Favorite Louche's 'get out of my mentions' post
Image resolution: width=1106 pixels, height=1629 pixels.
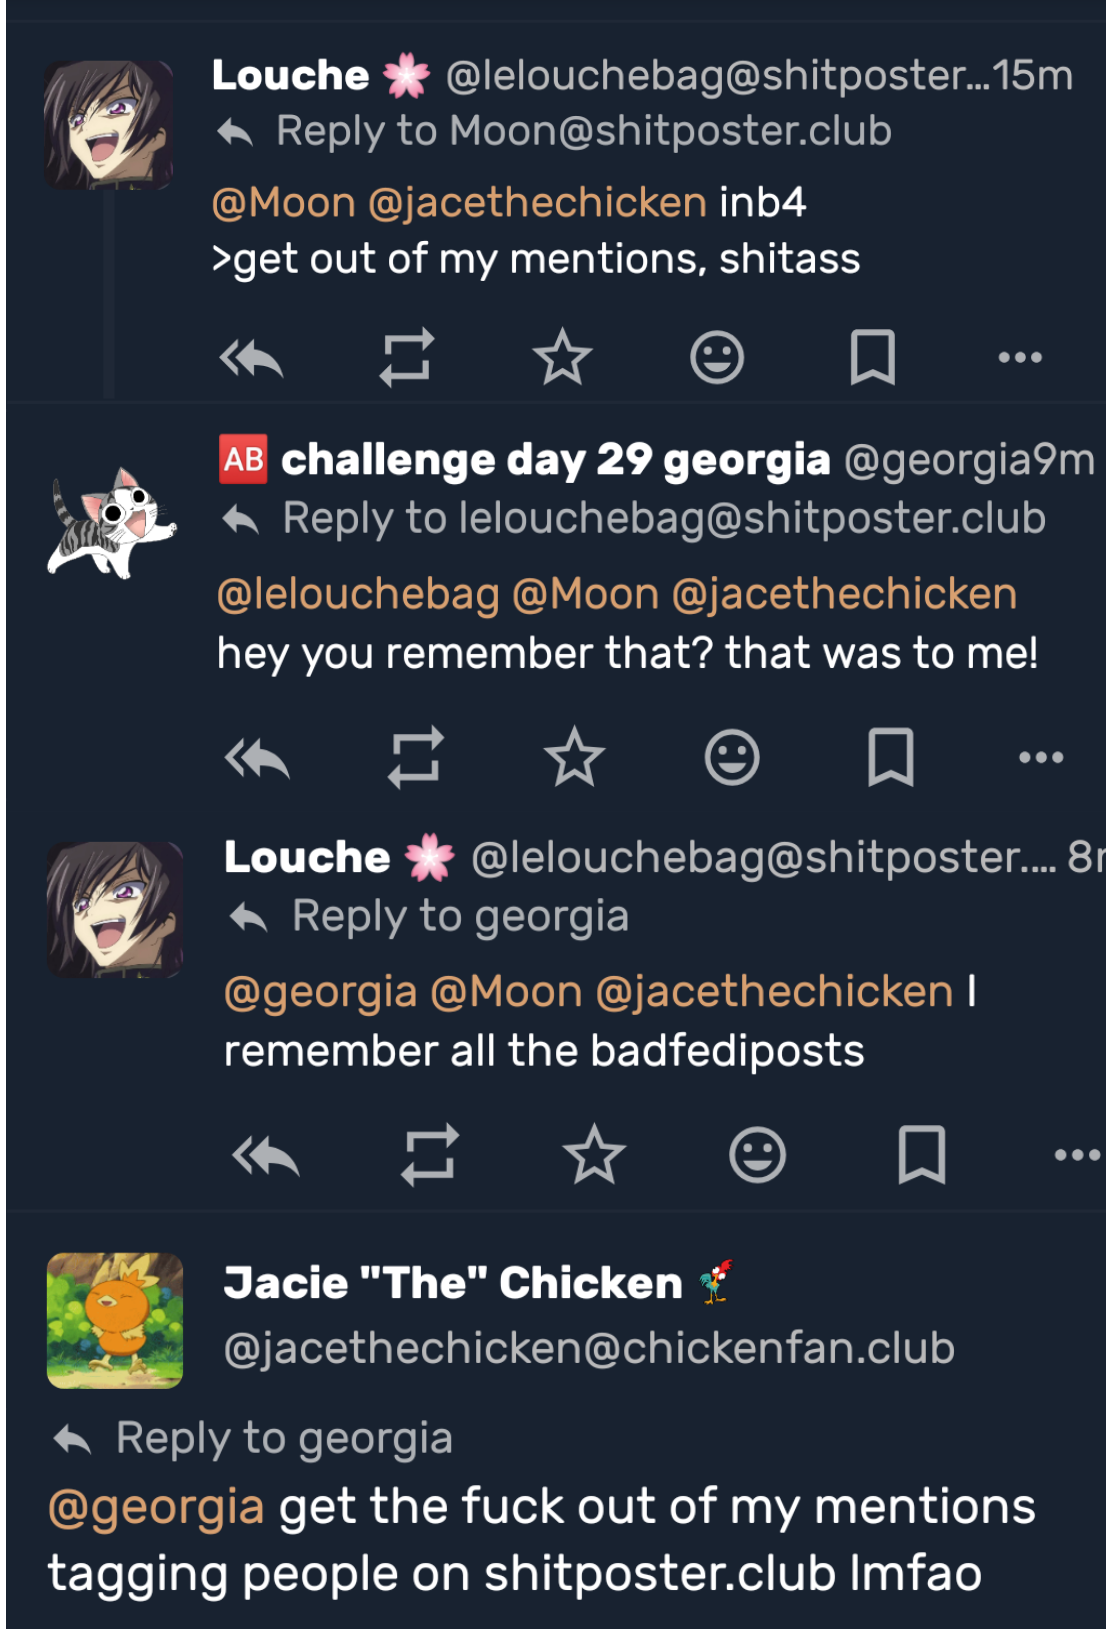(x=562, y=357)
